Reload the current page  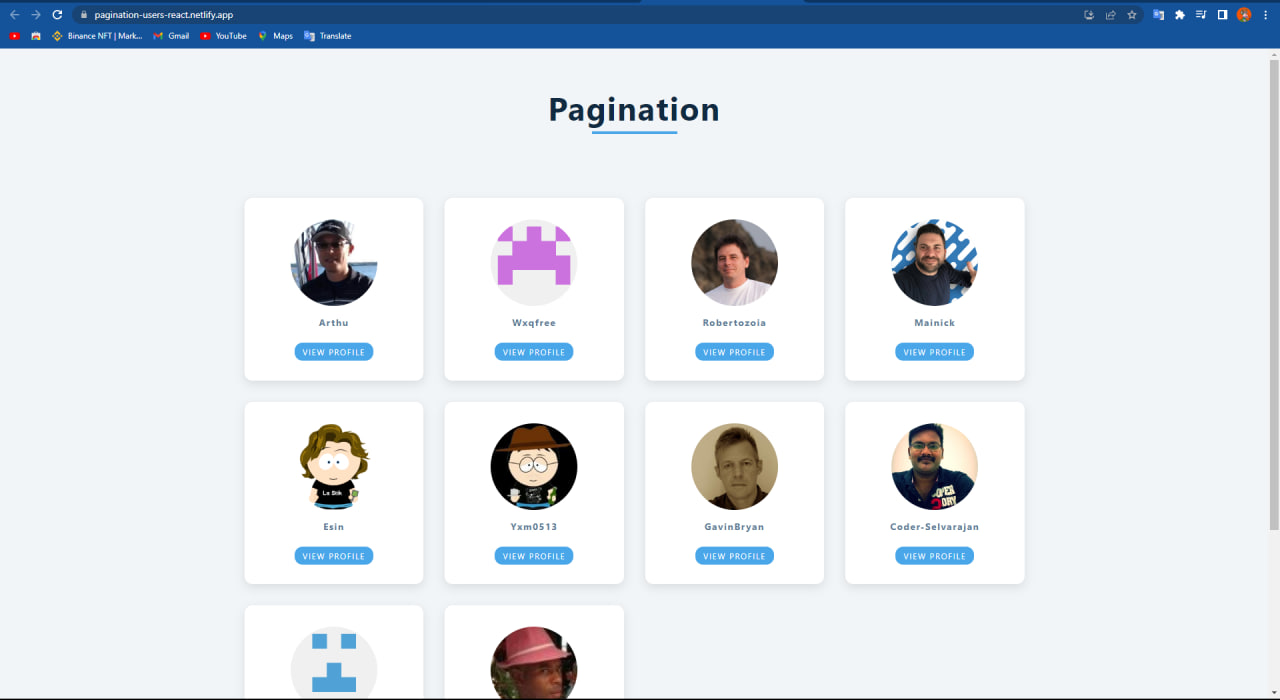click(57, 15)
